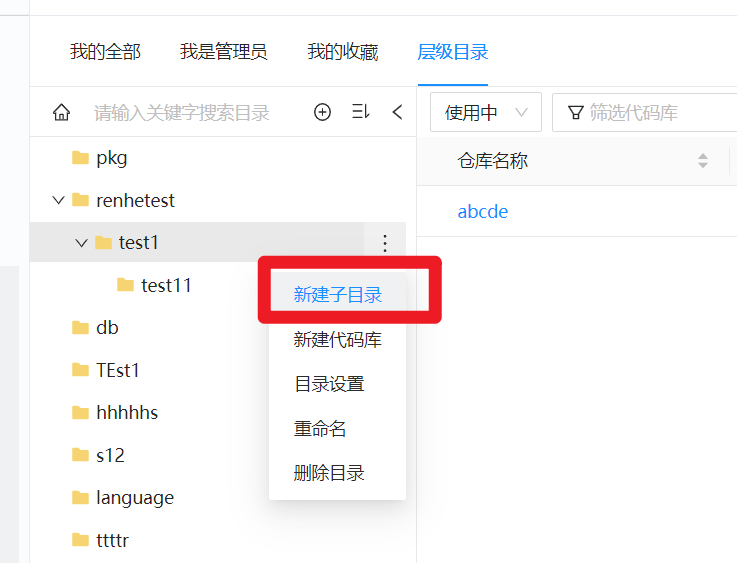Screen dimensions: 737x563
Task: Click the language folder icon
Action: (80, 497)
